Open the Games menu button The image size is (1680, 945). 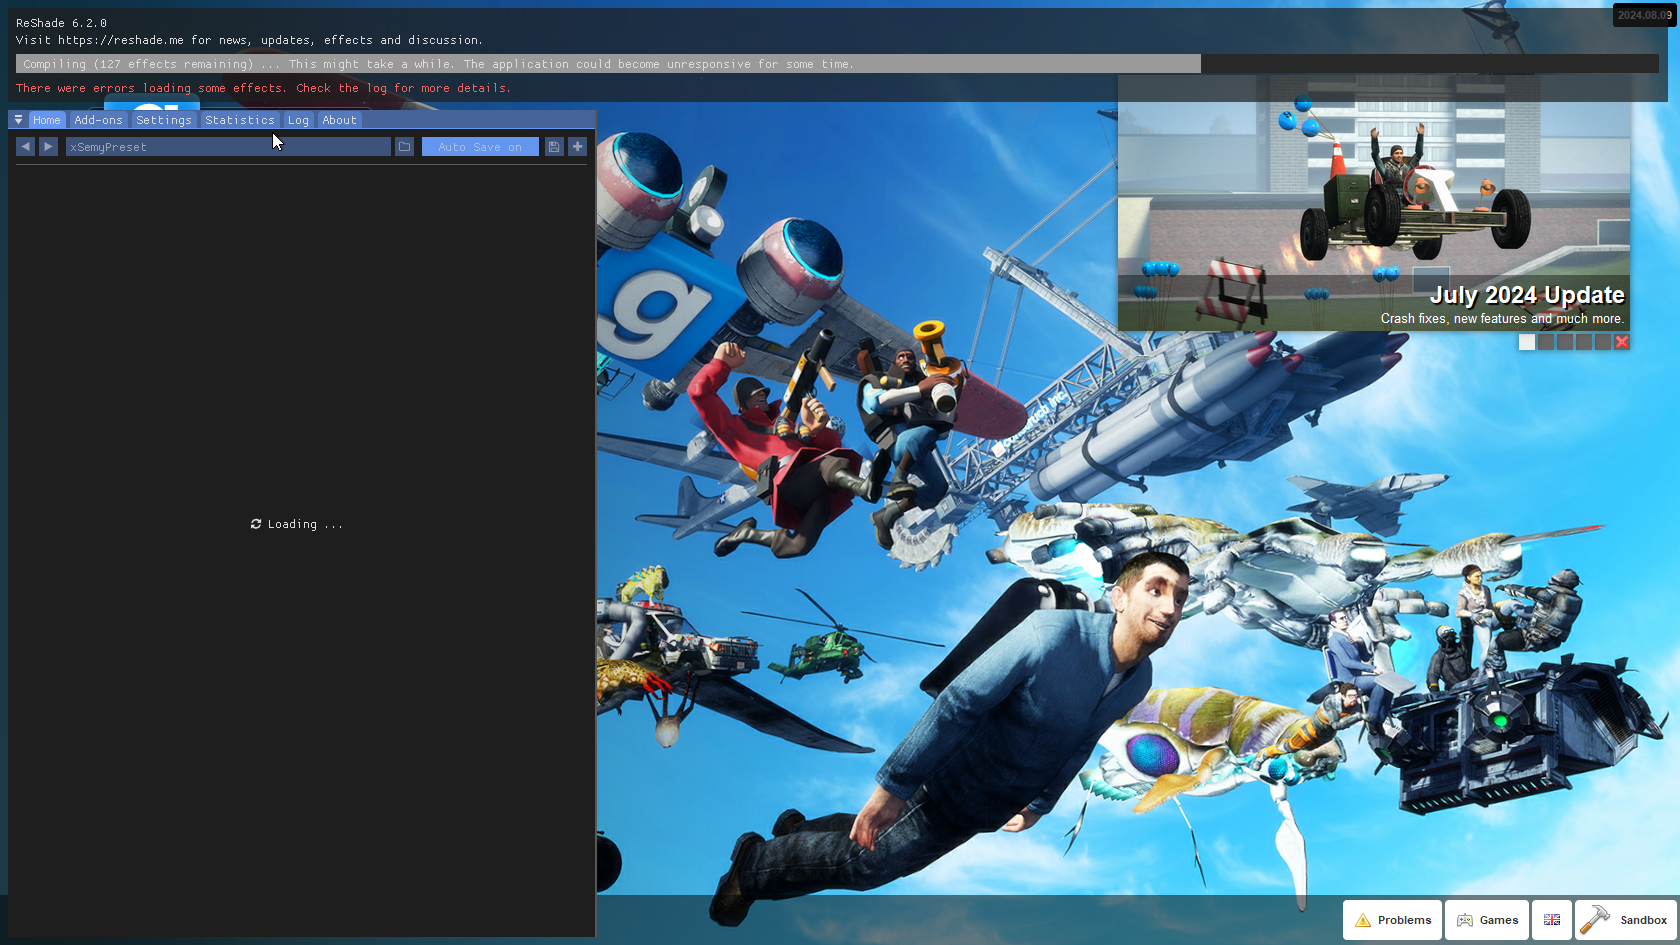1487,920
